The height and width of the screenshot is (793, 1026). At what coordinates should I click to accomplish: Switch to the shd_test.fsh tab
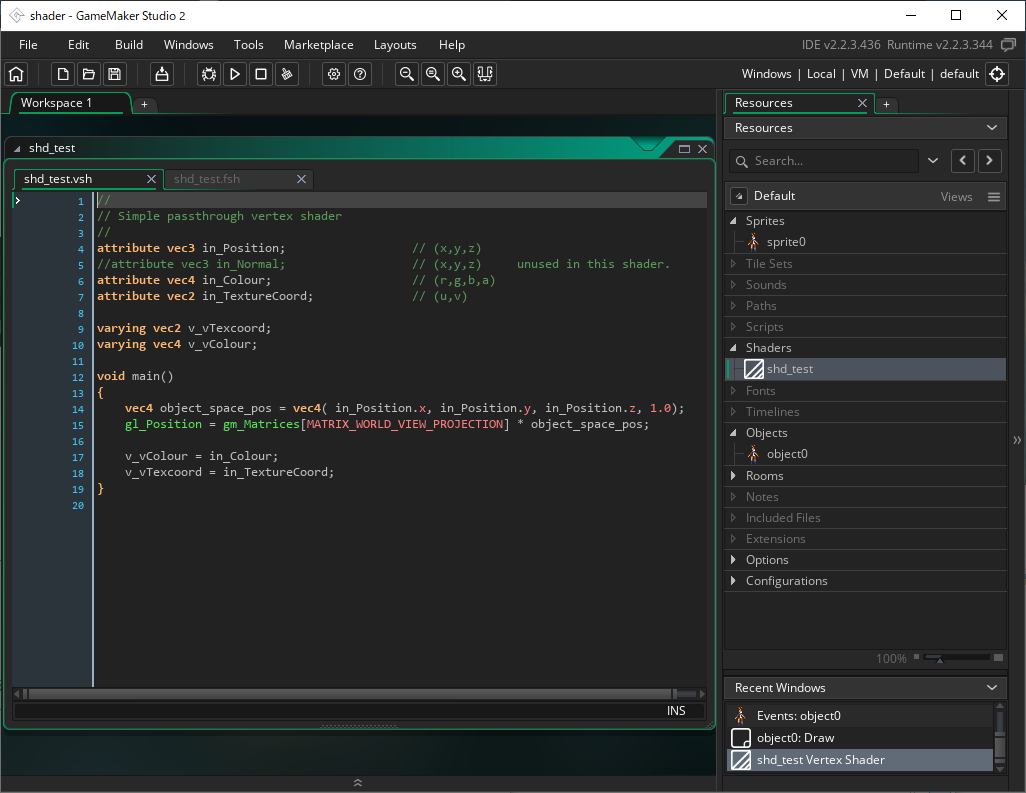(207, 179)
